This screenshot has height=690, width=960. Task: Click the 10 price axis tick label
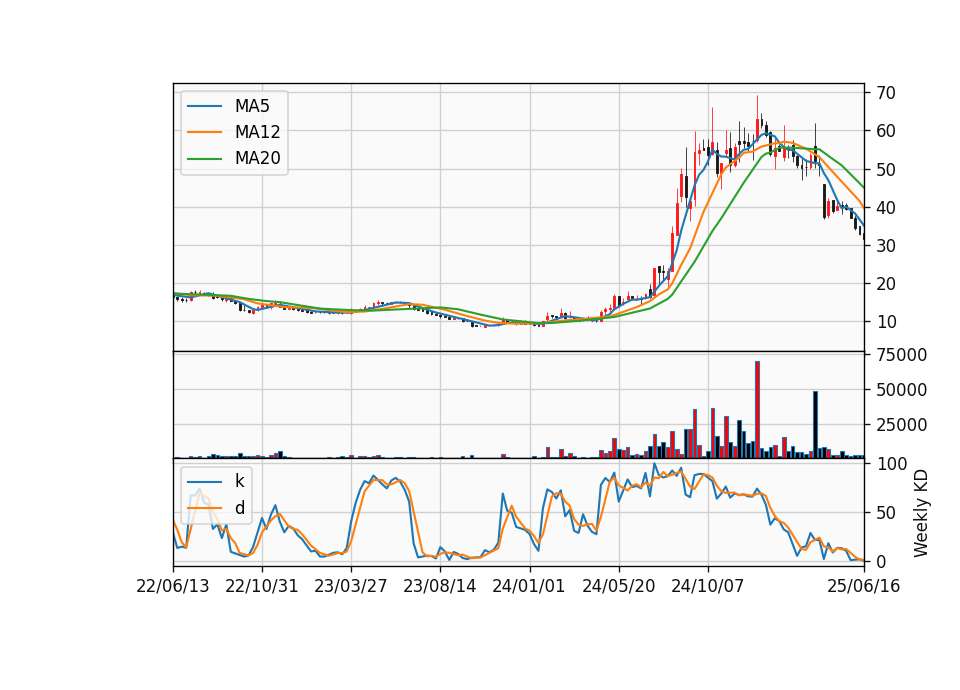(886, 321)
